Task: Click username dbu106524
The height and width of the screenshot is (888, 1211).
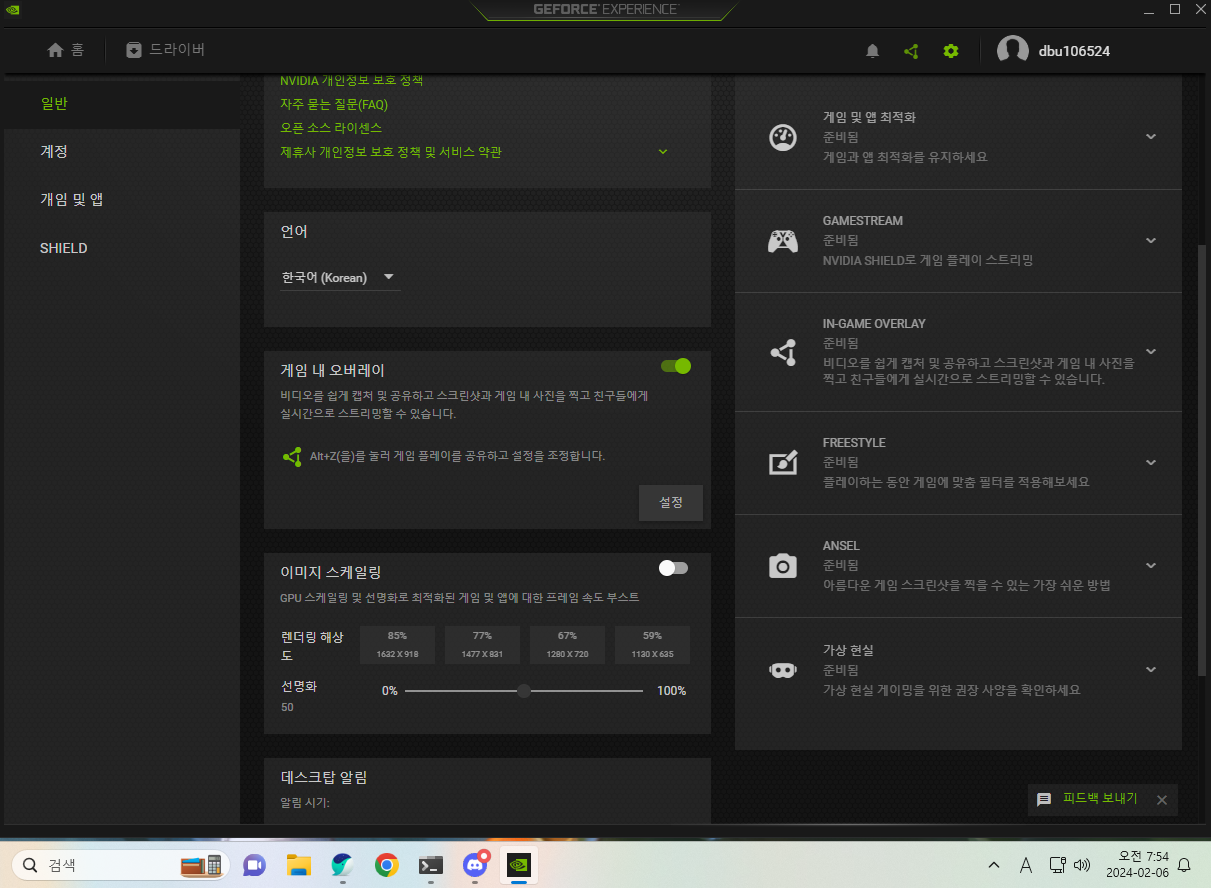Action: click(x=1072, y=51)
